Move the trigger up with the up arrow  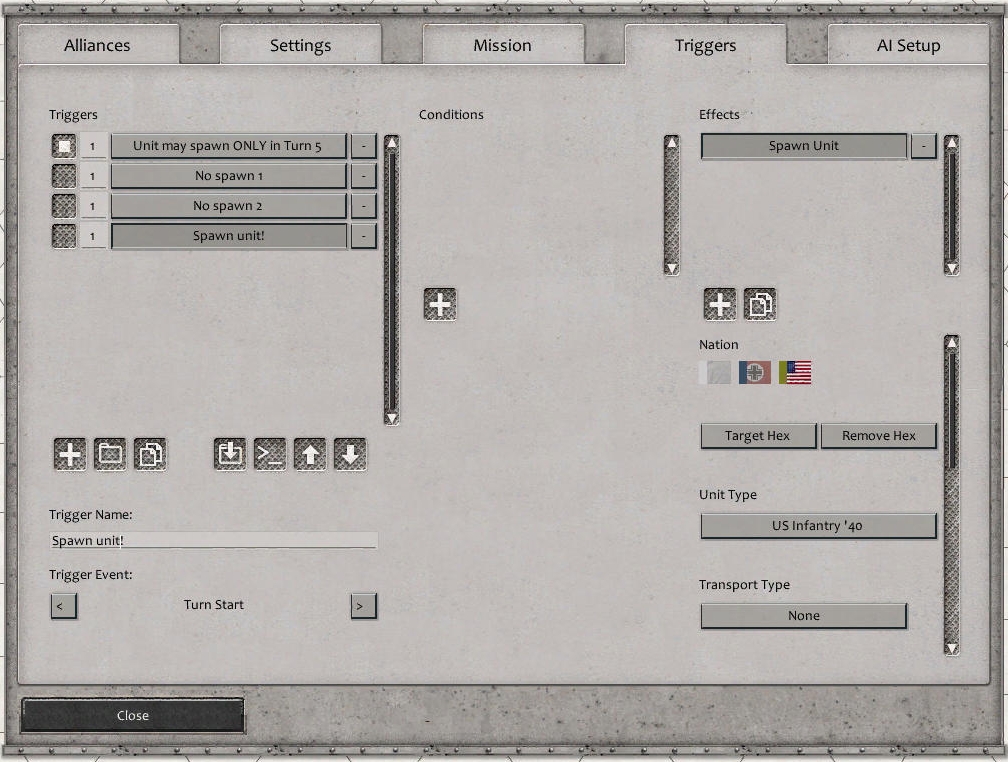310,454
